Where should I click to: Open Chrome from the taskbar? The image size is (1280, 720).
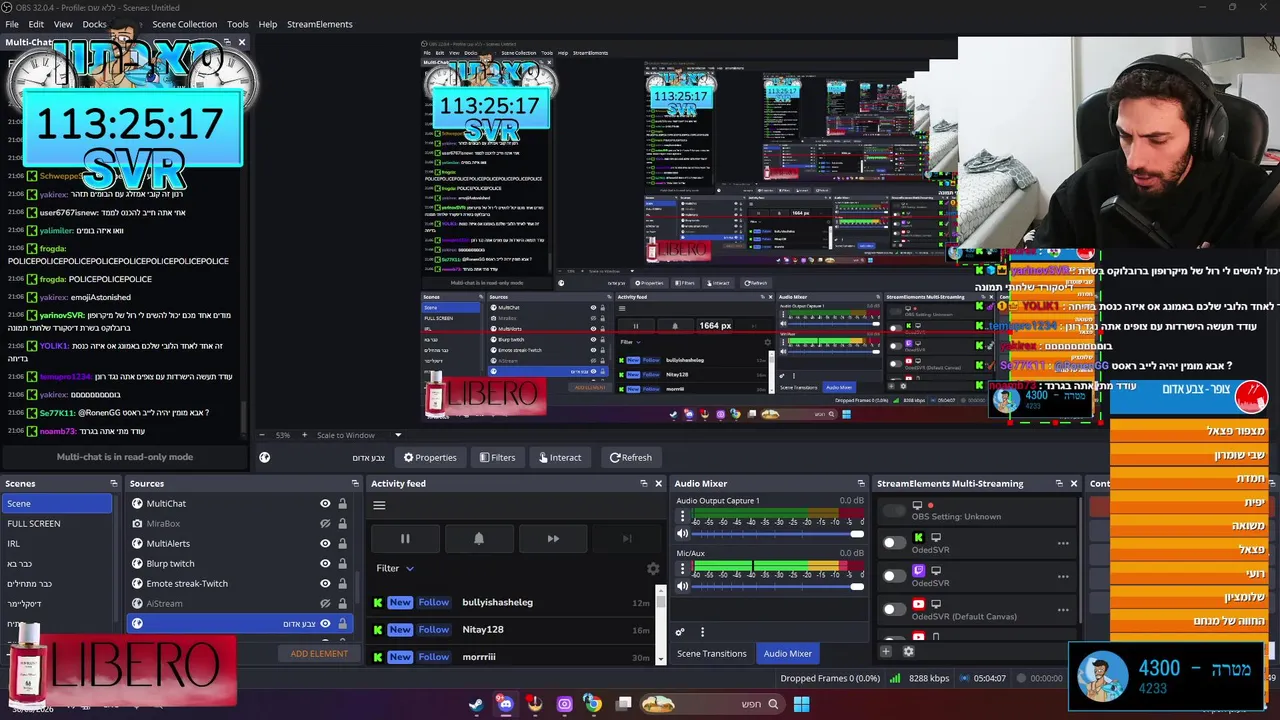coord(593,704)
